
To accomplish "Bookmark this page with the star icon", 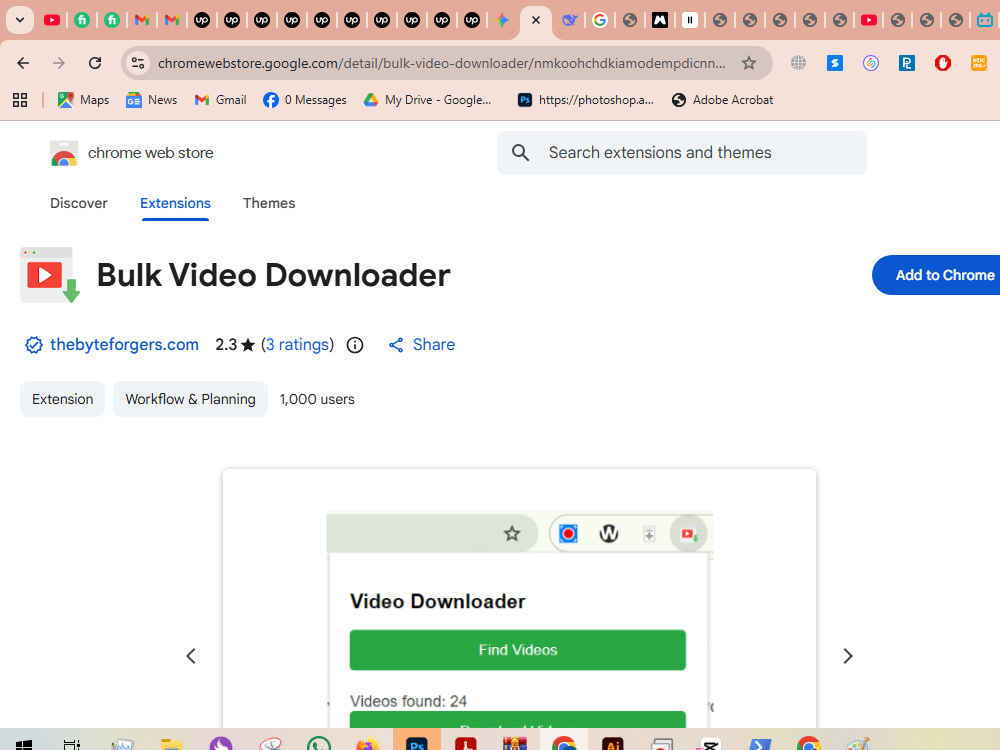I will tap(749, 63).
